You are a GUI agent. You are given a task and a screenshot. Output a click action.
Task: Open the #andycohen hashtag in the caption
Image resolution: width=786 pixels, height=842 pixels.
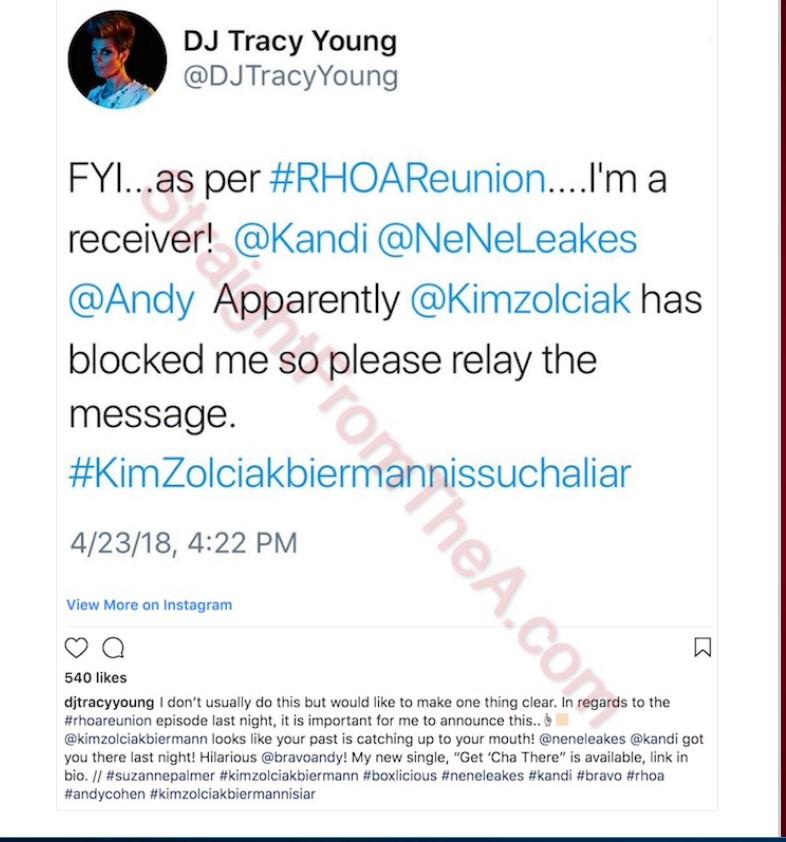[x=105, y=794]
